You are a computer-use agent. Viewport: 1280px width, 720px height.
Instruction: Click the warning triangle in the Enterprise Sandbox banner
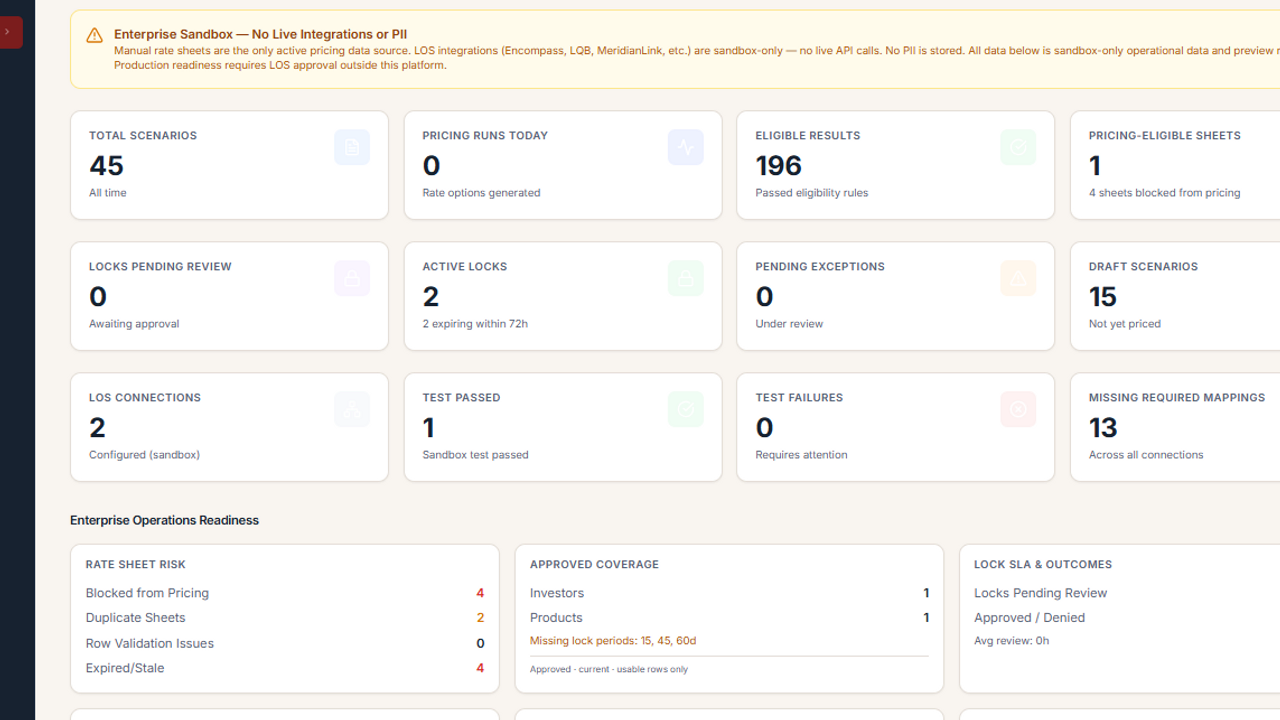[x=94, y=35]
